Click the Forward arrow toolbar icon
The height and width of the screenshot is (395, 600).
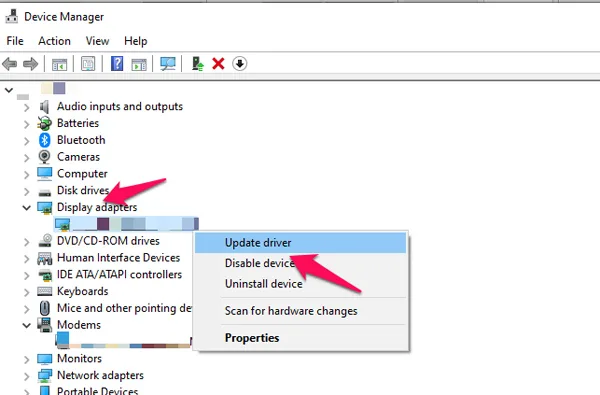(x=31, y=64)
